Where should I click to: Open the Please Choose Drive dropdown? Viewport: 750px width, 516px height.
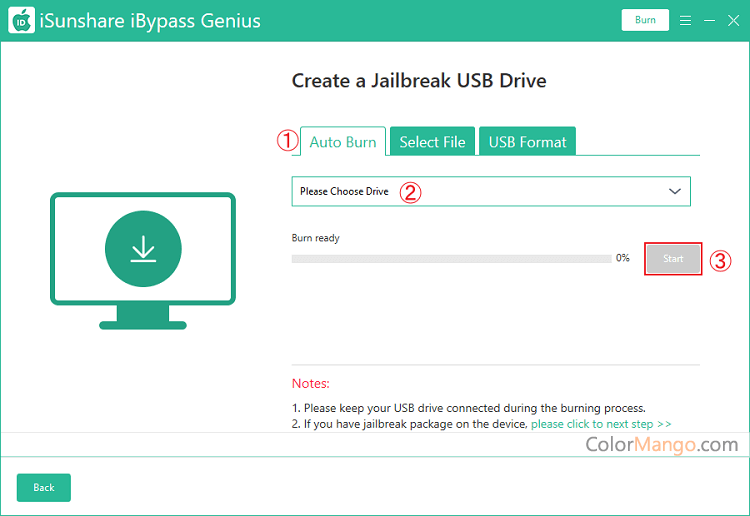pyautogui.click(x=491, y=191)
